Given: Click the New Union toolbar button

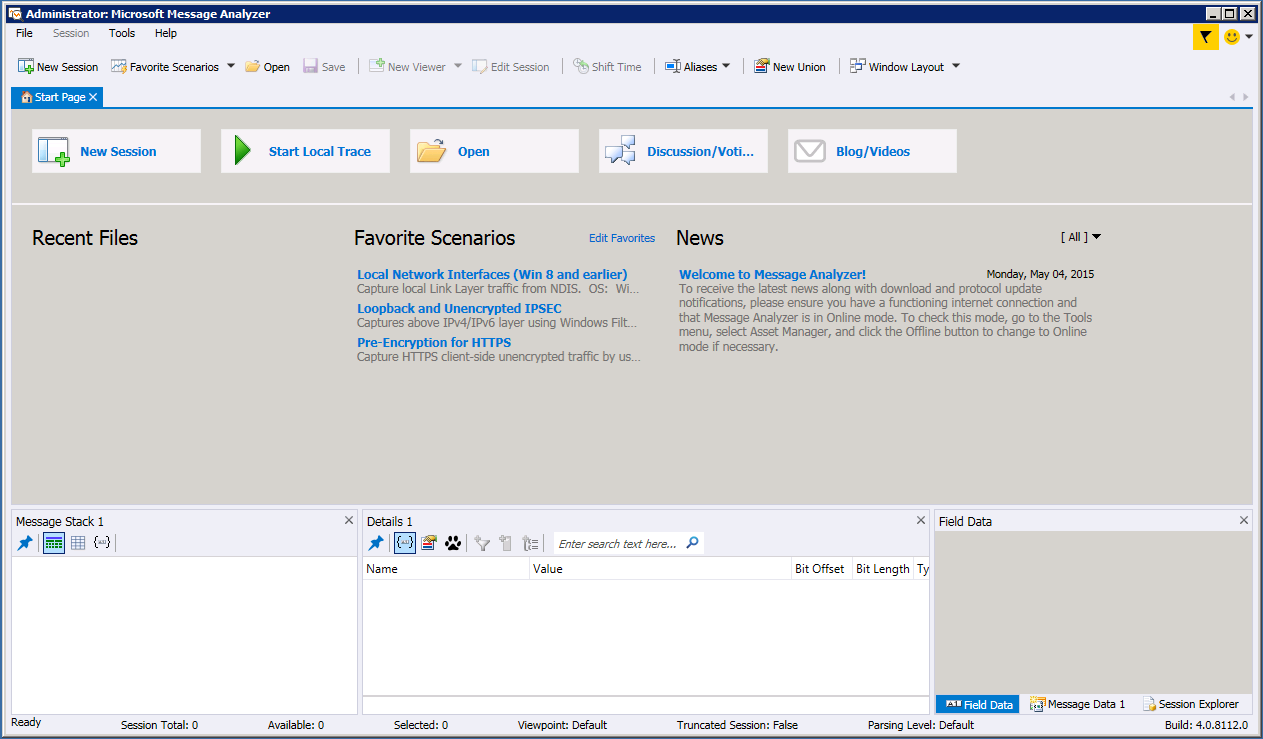Looking at the screenshot, I should (x=790, y=67).
